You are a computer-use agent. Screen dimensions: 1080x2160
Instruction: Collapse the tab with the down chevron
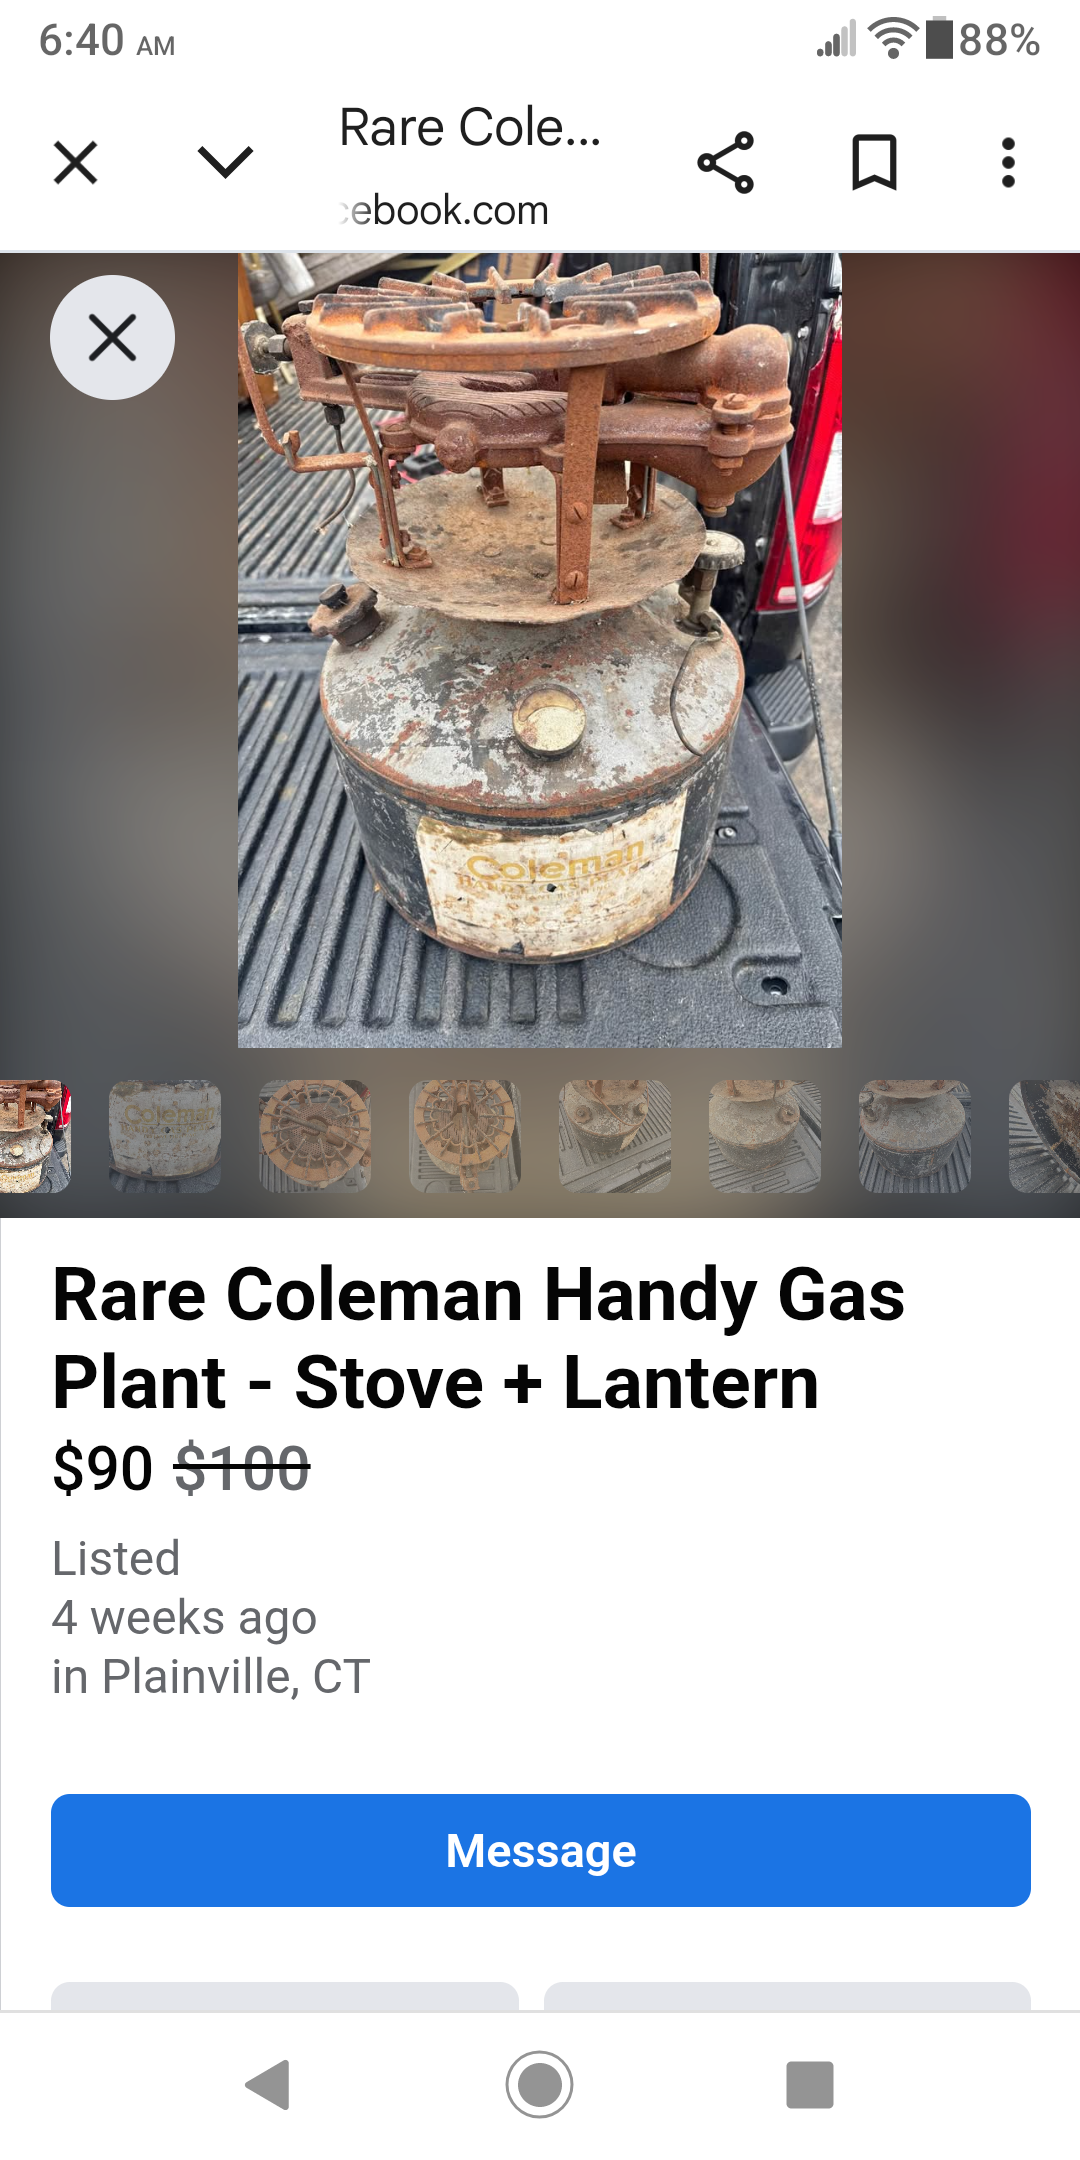[226, 162]
